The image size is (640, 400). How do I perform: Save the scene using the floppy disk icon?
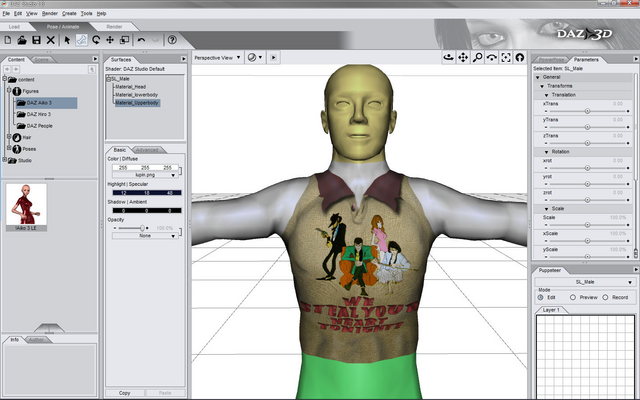(x=36, y=40)
